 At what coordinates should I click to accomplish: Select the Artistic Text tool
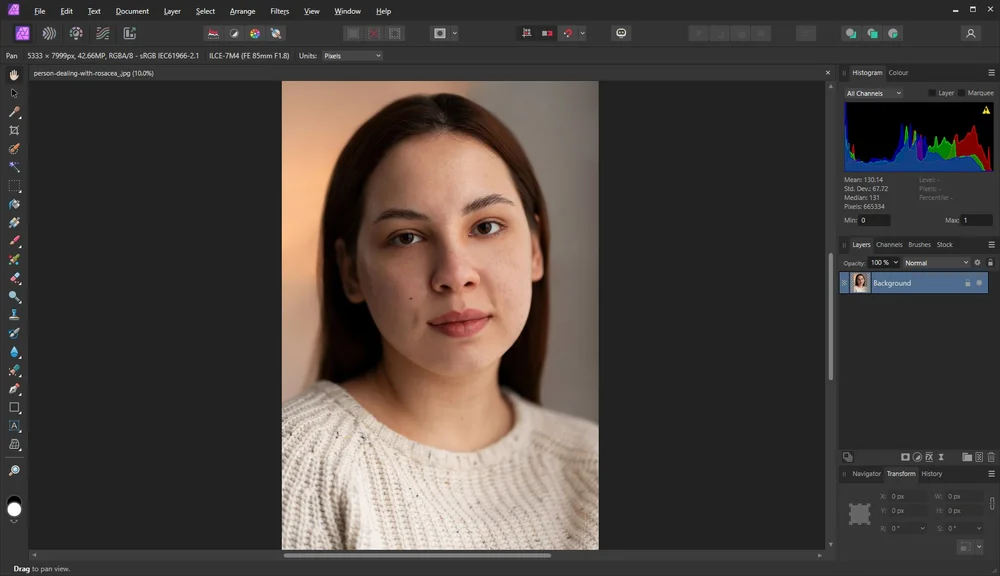[x=14, y=426]
